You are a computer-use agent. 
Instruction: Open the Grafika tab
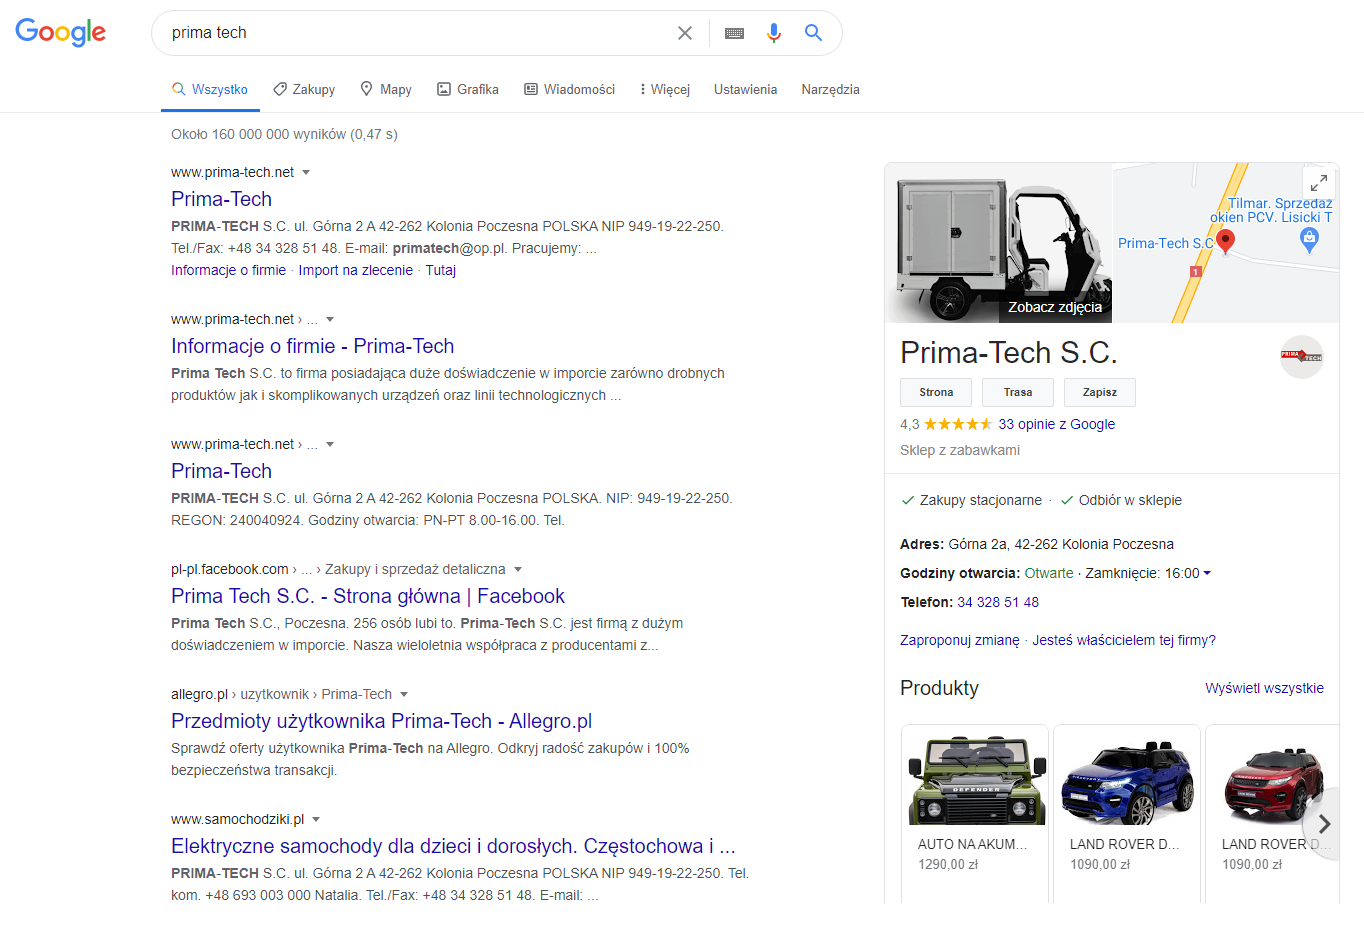(x=468, y=90)
